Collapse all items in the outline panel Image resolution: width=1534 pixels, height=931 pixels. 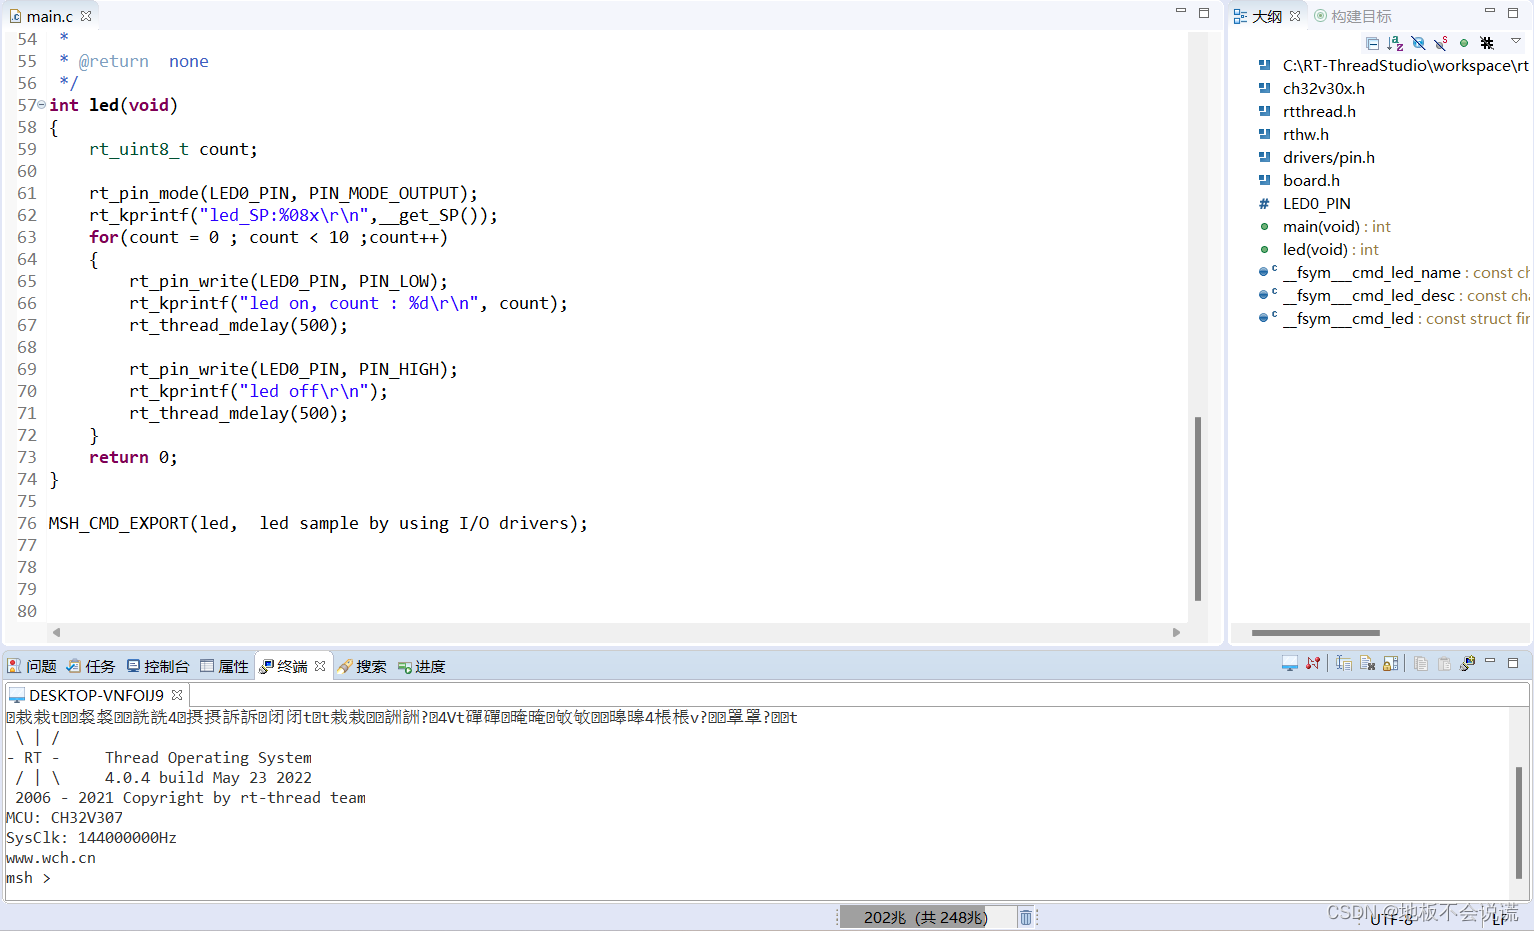(1372, 43)
